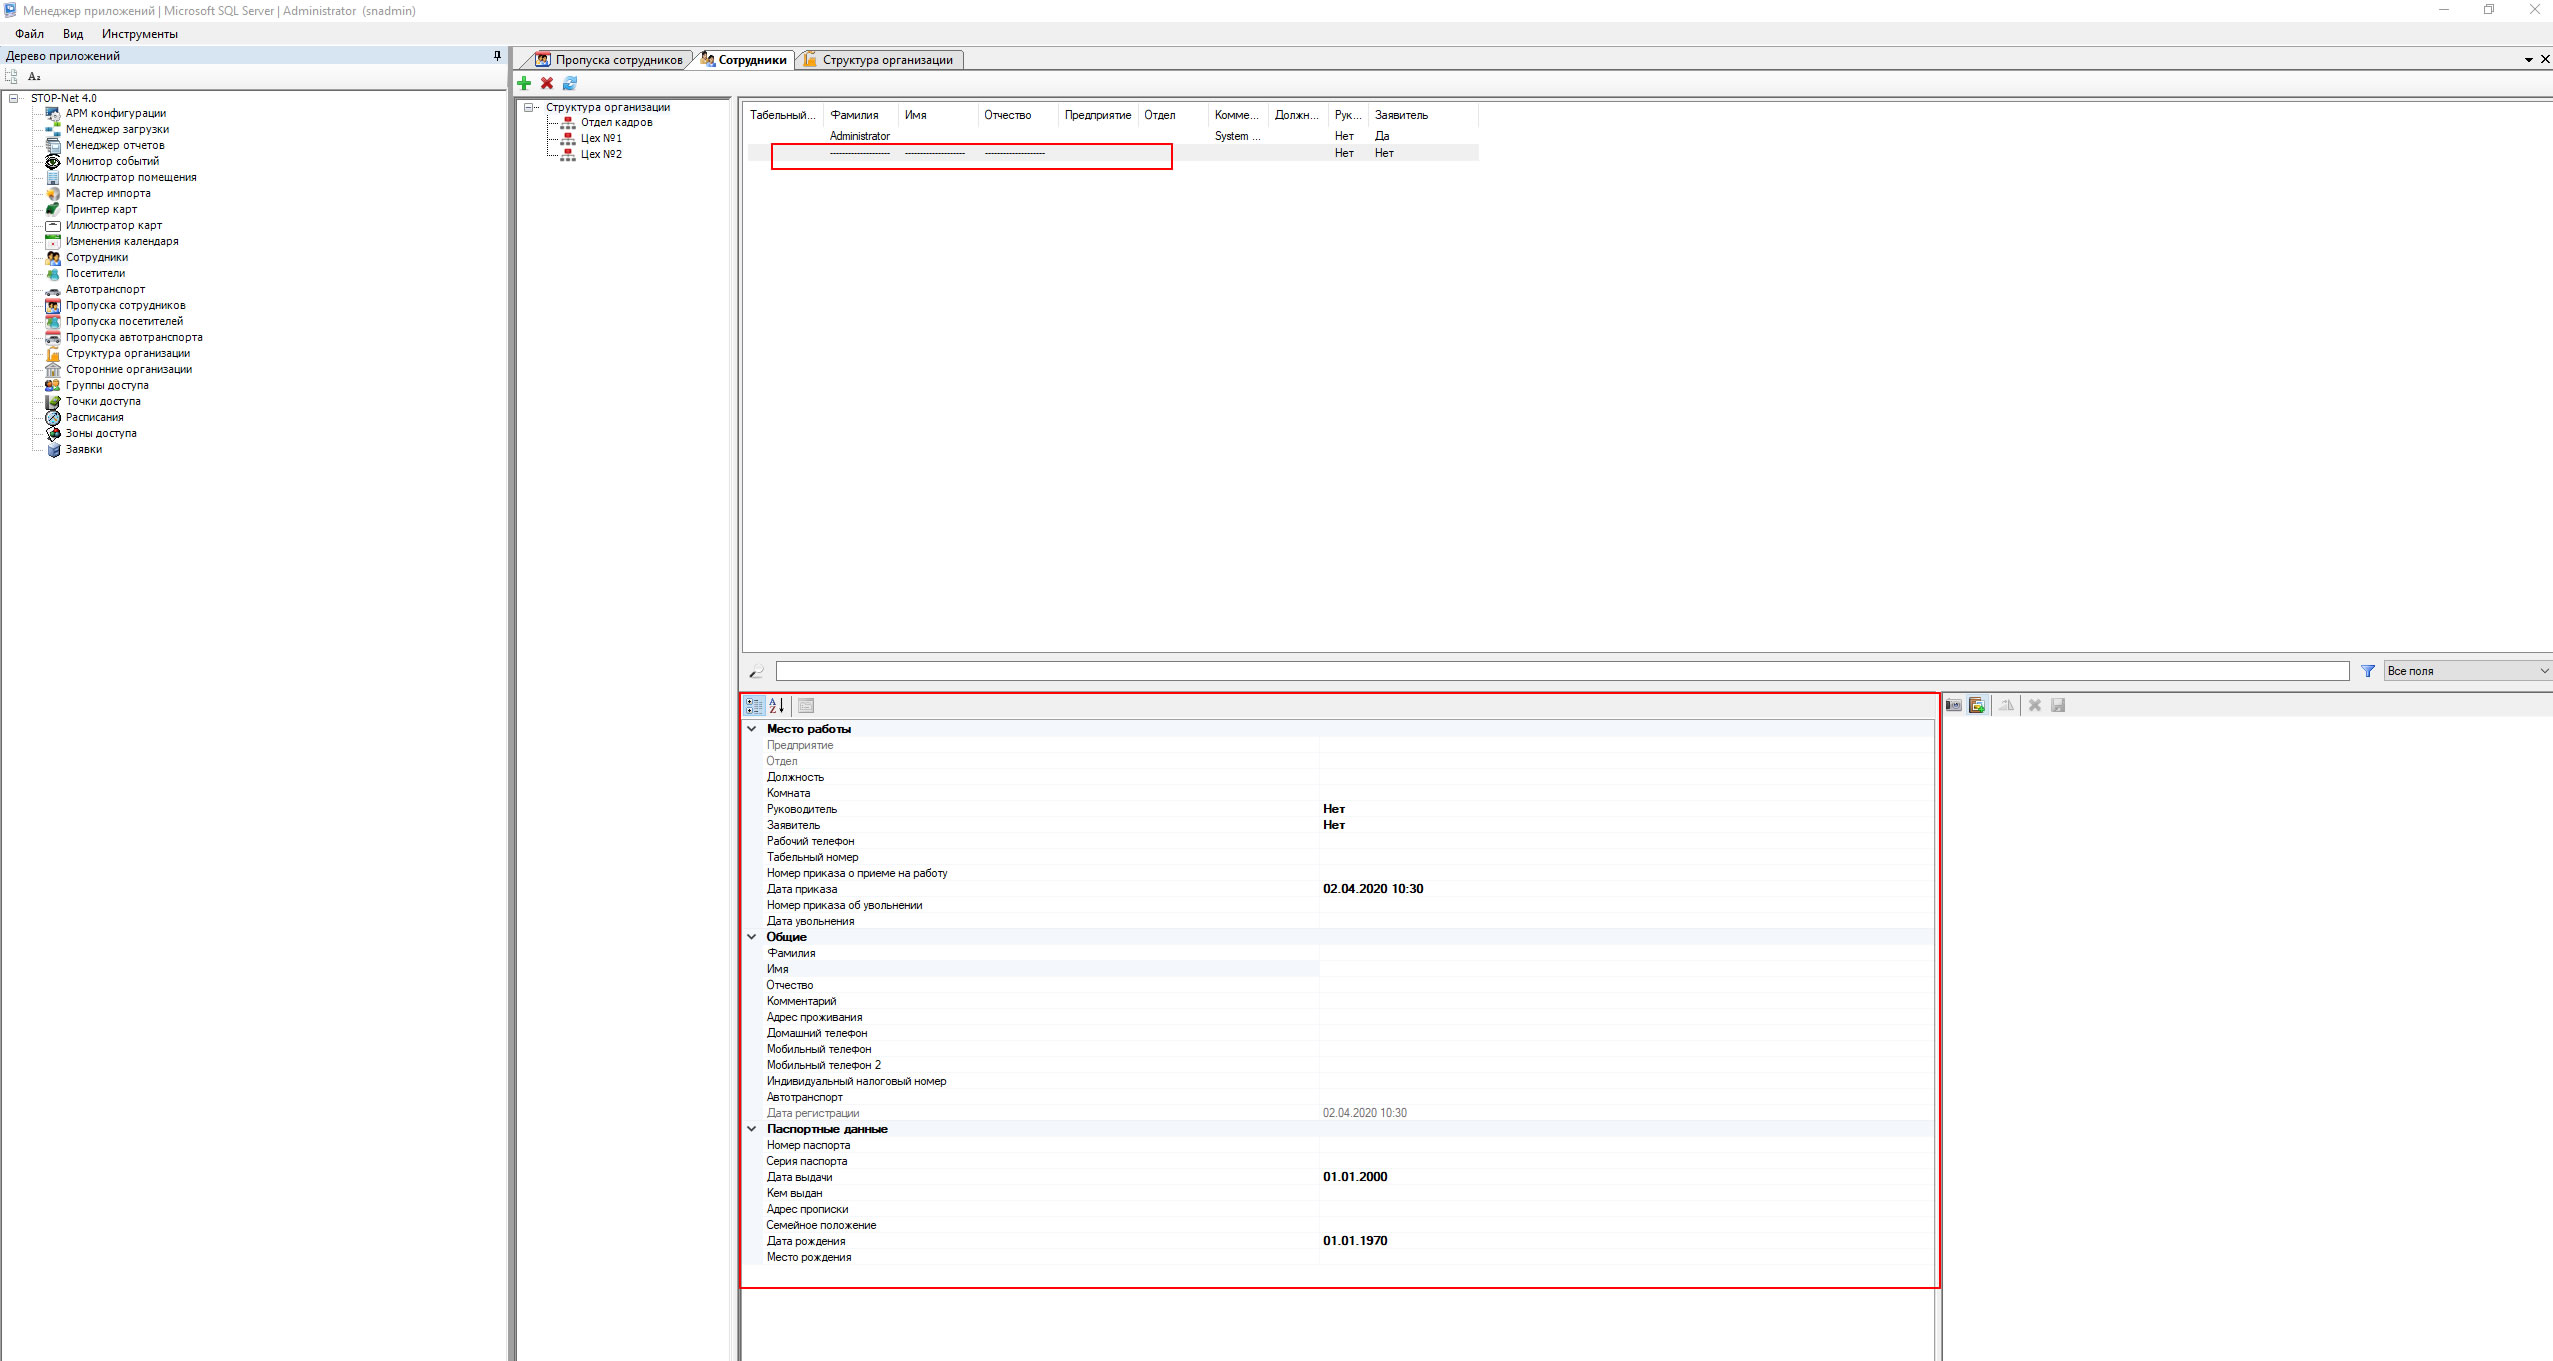Click the gray X remove photo icon
Screen dimensions: 2553x1361
click(2034, 705)
